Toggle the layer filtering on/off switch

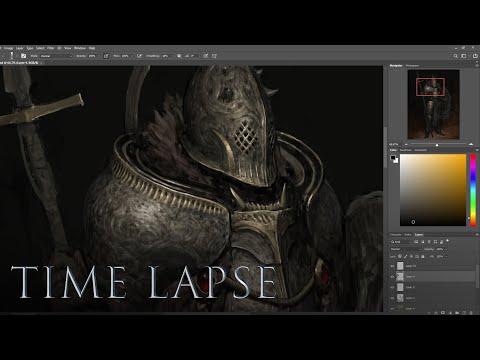tap(447, 241)
